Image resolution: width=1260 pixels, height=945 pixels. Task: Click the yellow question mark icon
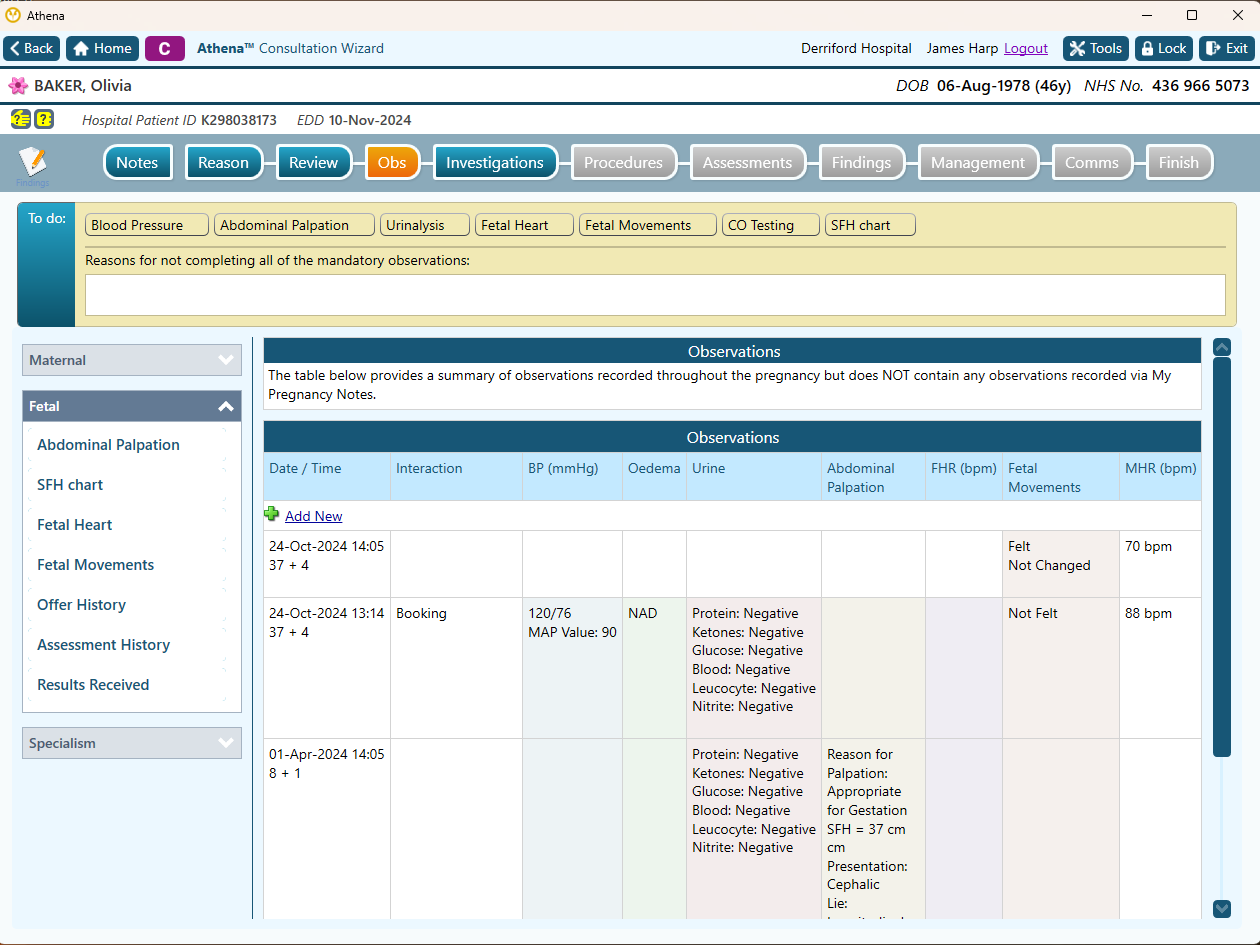(x=44, y=120)
